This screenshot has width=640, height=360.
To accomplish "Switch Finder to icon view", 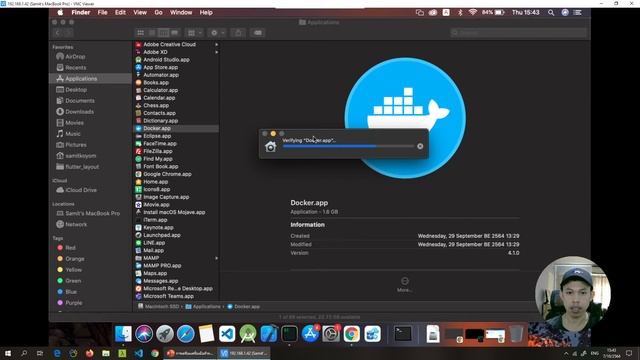I will point(140,33).
